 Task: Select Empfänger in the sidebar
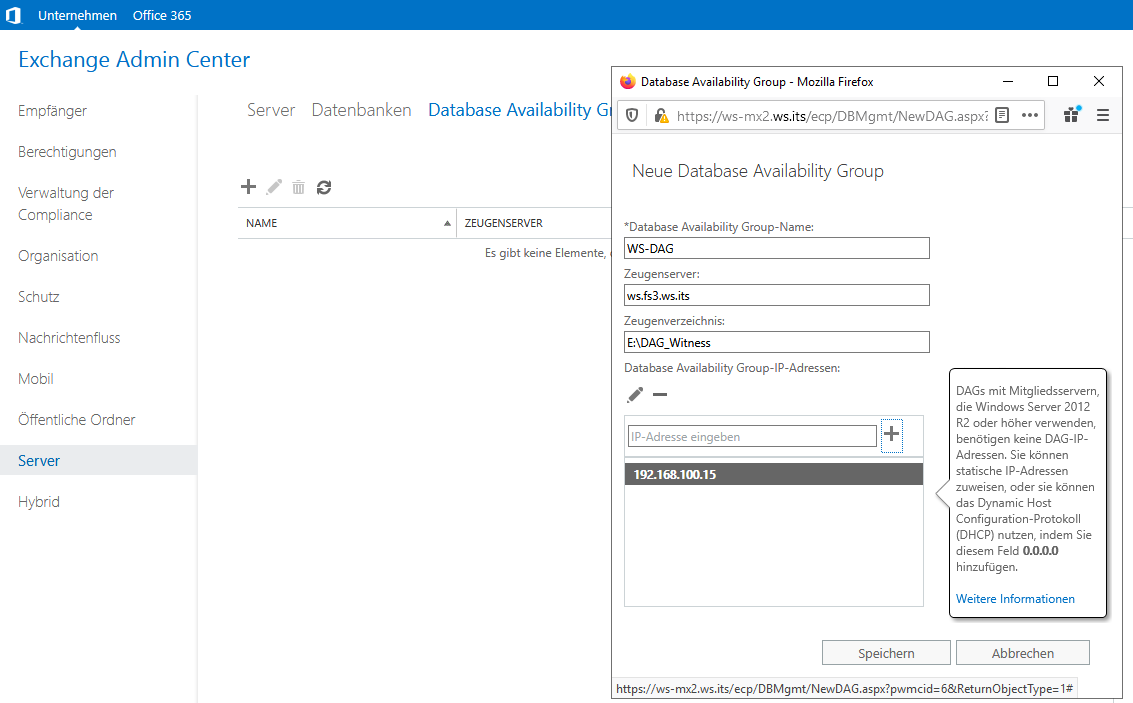click(x=52, y=111)
